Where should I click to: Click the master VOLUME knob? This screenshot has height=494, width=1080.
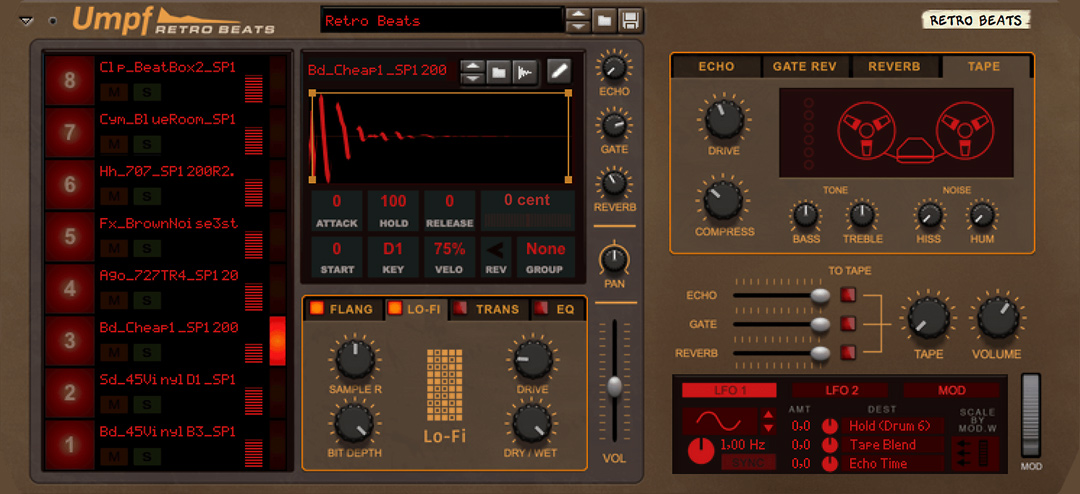997,320
